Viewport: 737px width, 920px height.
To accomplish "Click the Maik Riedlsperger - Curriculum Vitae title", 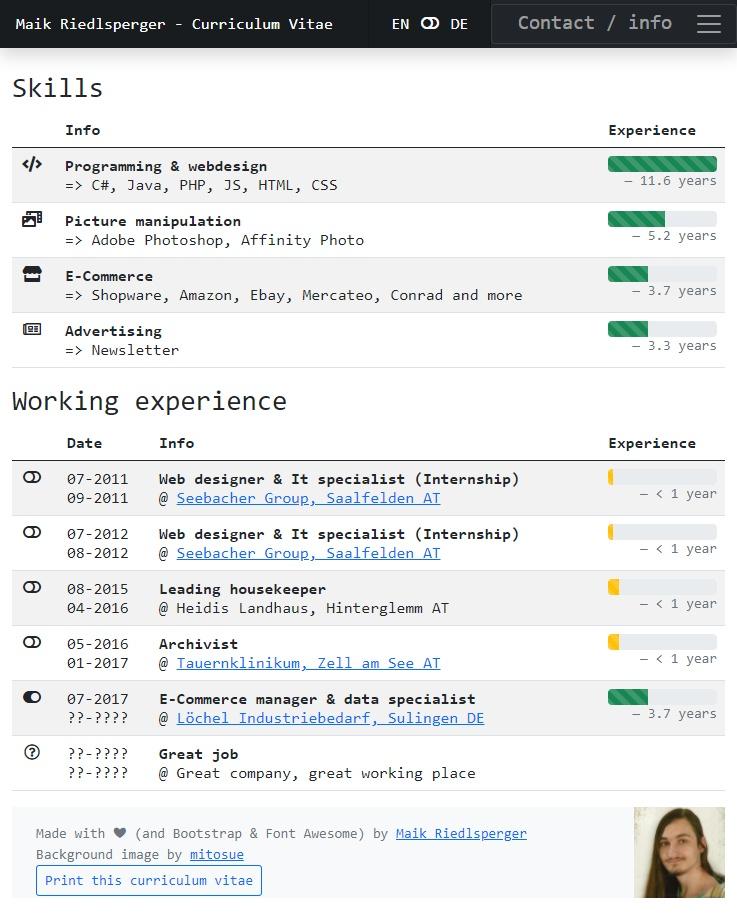I will [174, 24].
